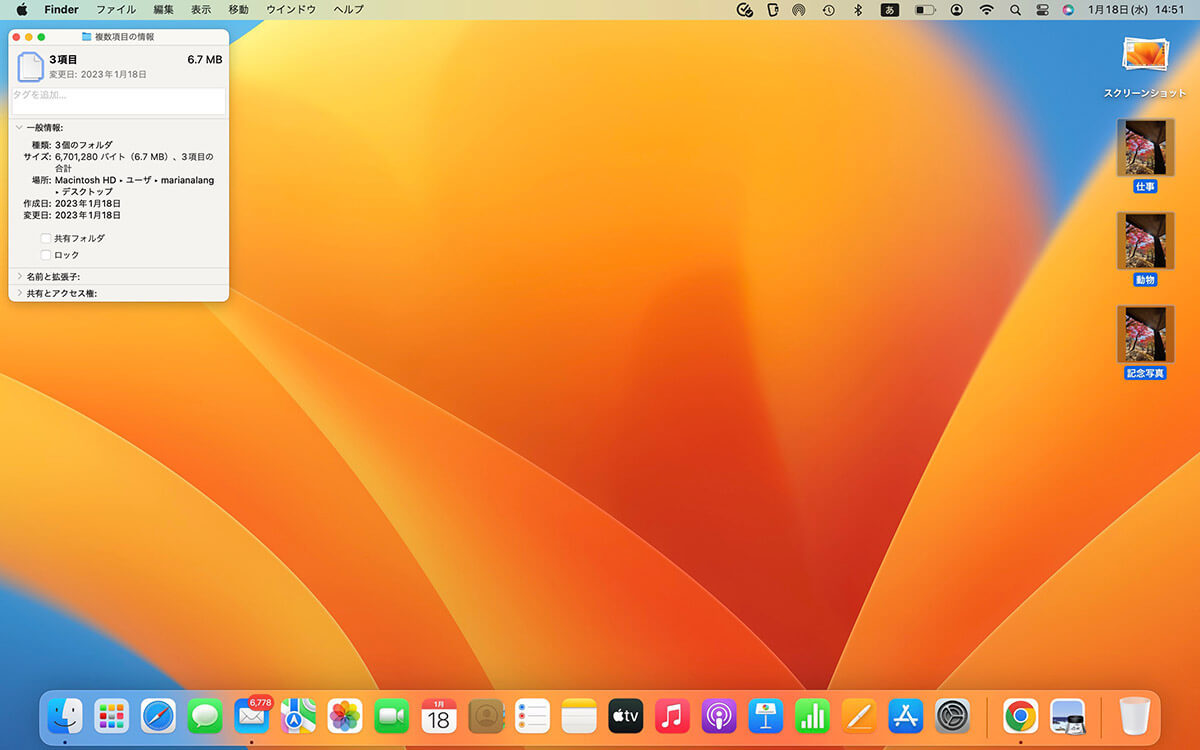Launch Keynote from the Dock
1200x750 pixels.
pos(766,716)
